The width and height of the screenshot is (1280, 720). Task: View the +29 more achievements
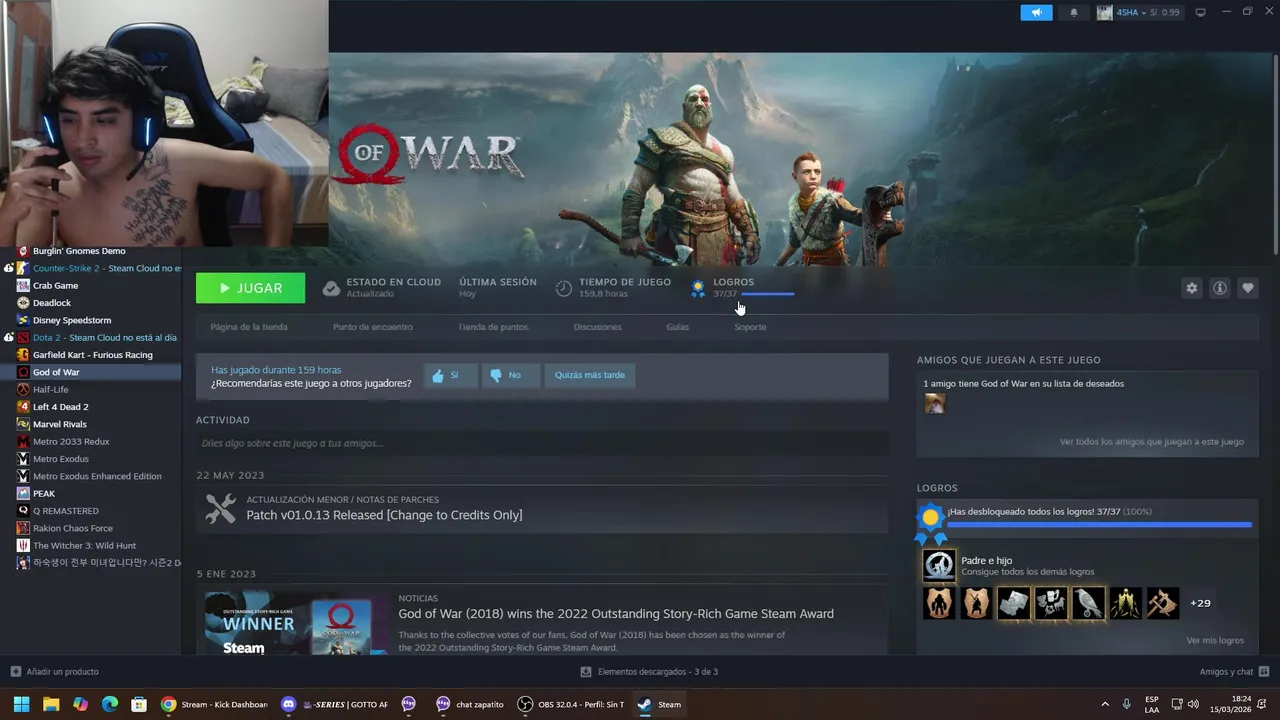(1200, 603)
